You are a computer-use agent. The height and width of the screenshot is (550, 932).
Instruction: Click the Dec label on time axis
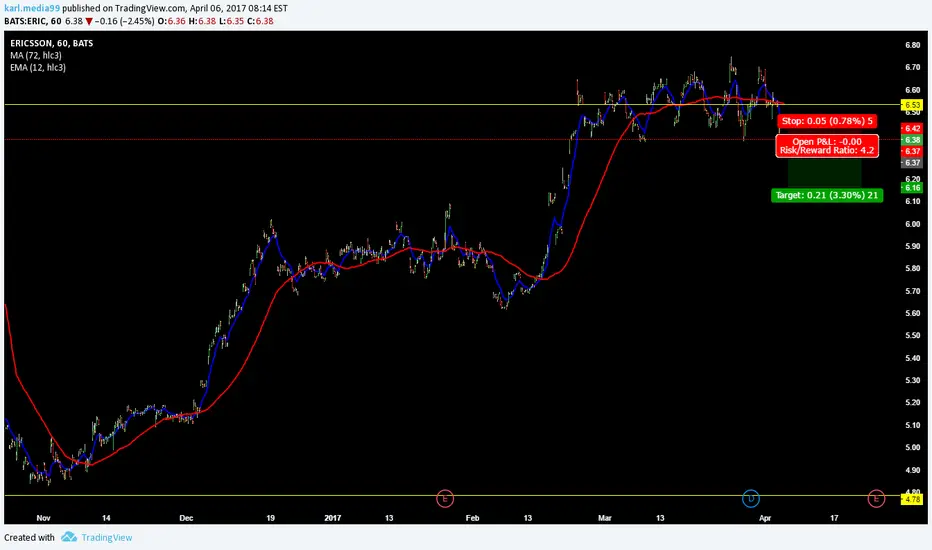(x=186, y=518)
